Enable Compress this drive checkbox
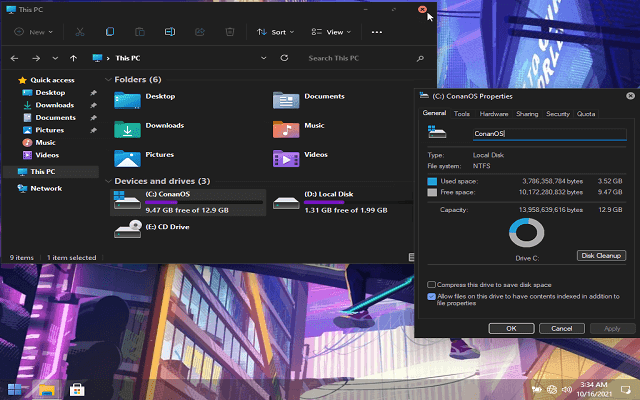 (x=431, y=284)
